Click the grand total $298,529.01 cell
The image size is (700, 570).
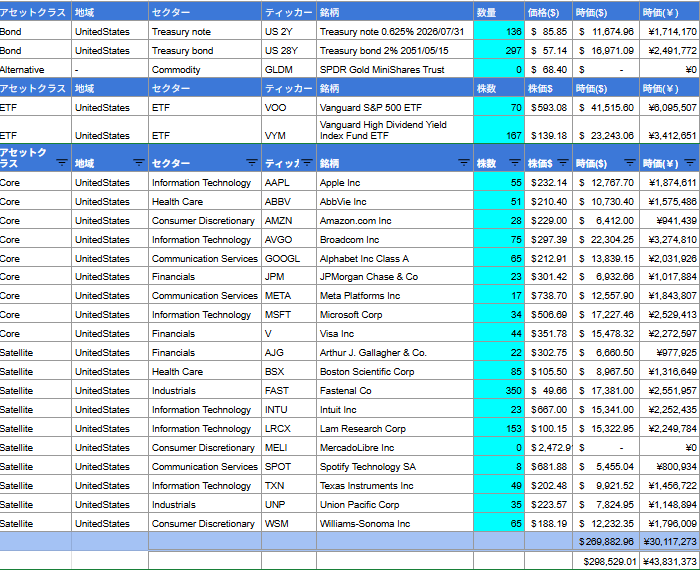[606, 561]
